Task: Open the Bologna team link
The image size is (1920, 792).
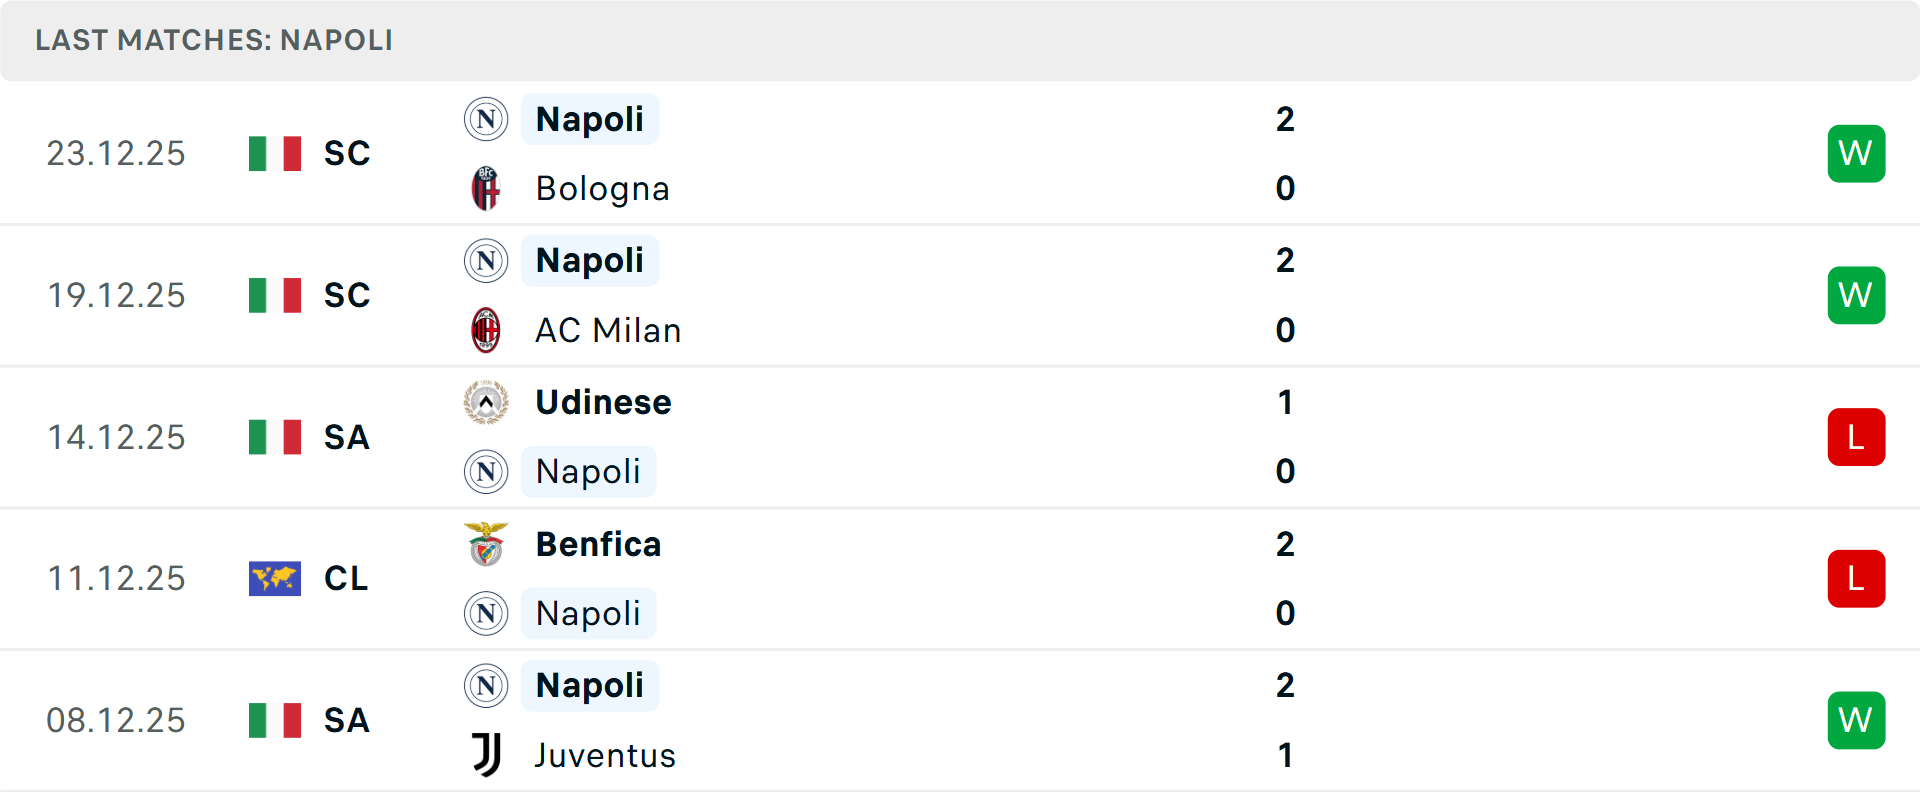Action: click(x=602, y=188)
